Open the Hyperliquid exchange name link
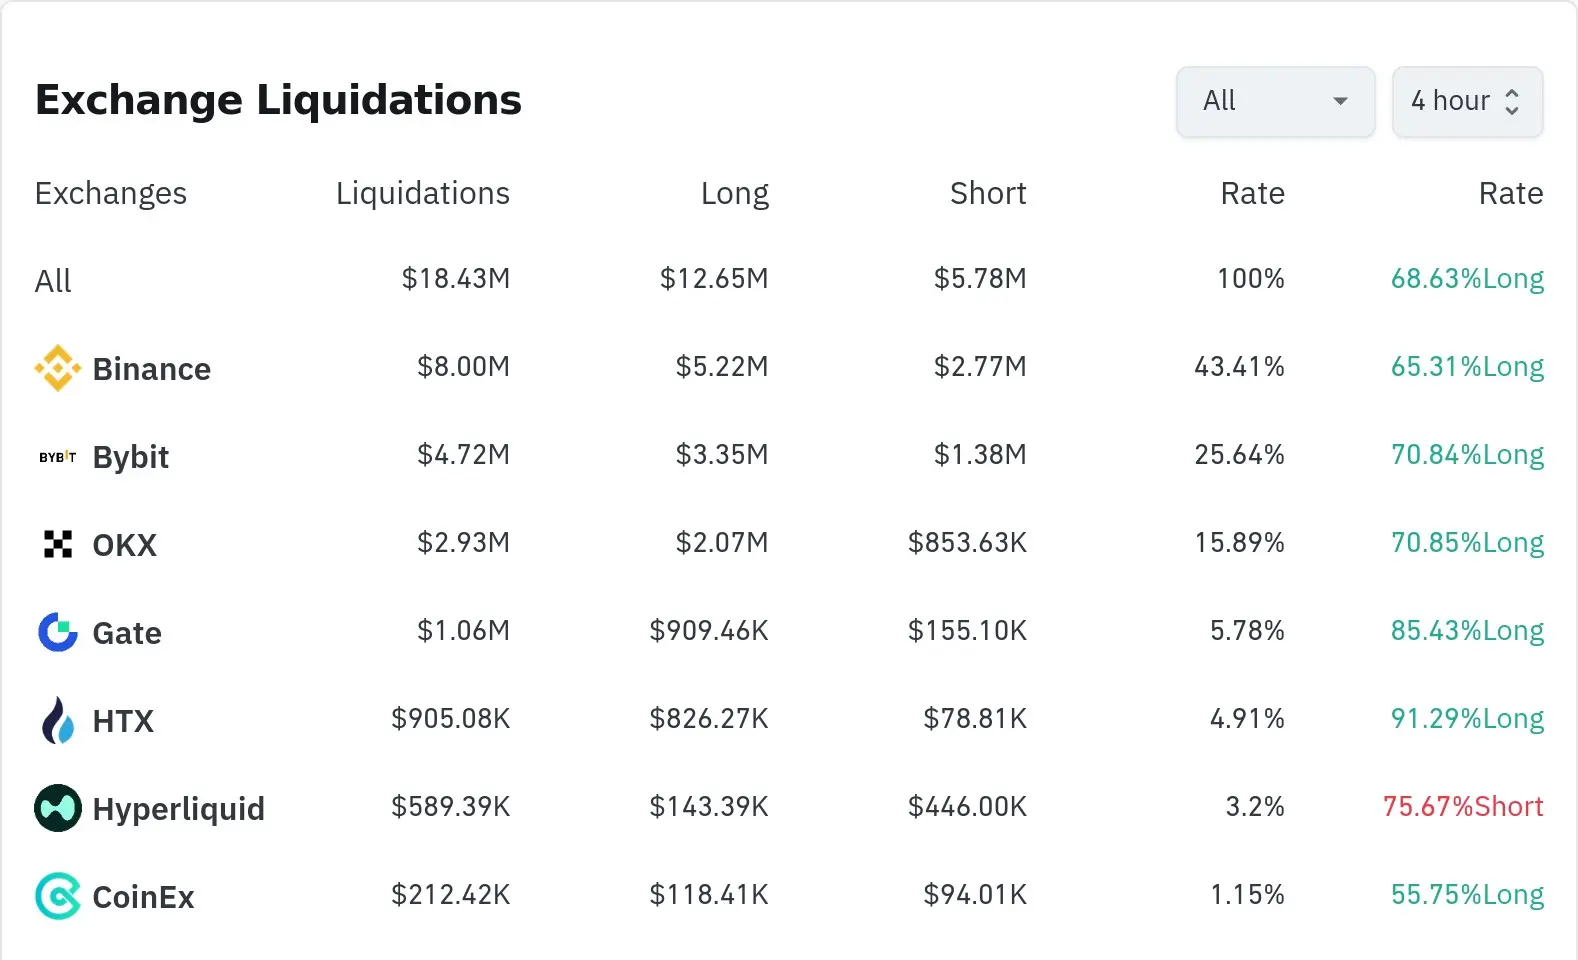The height and width of the screenshot is (960, 1578). click(x=178, y=808)
